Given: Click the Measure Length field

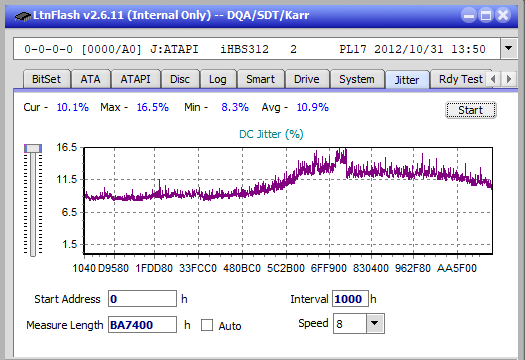Looking at the screenshot, I should tap(142, 325).
